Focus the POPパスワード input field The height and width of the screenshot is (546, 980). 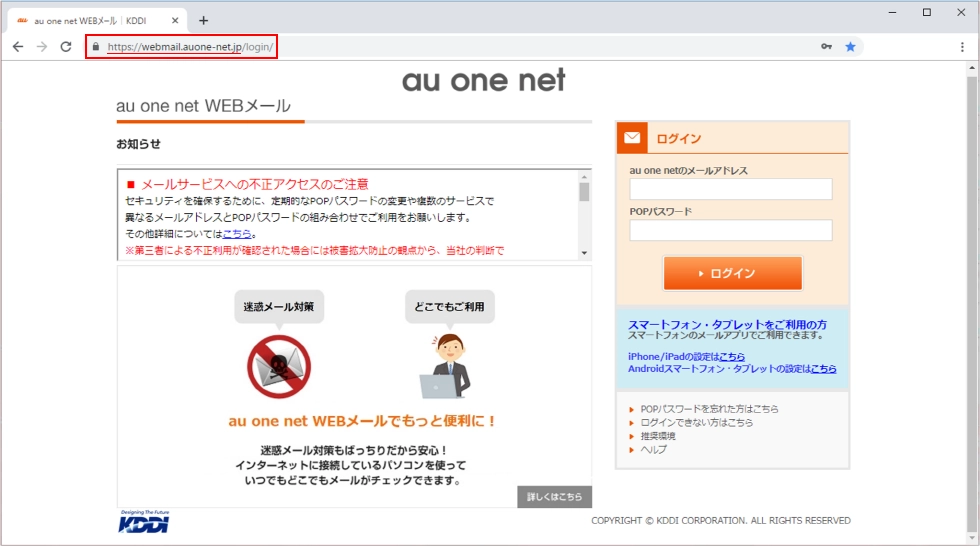pos(731,230)
